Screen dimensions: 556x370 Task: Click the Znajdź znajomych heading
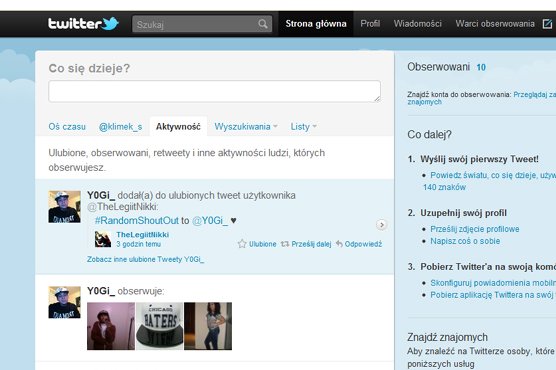pos(447,337)
